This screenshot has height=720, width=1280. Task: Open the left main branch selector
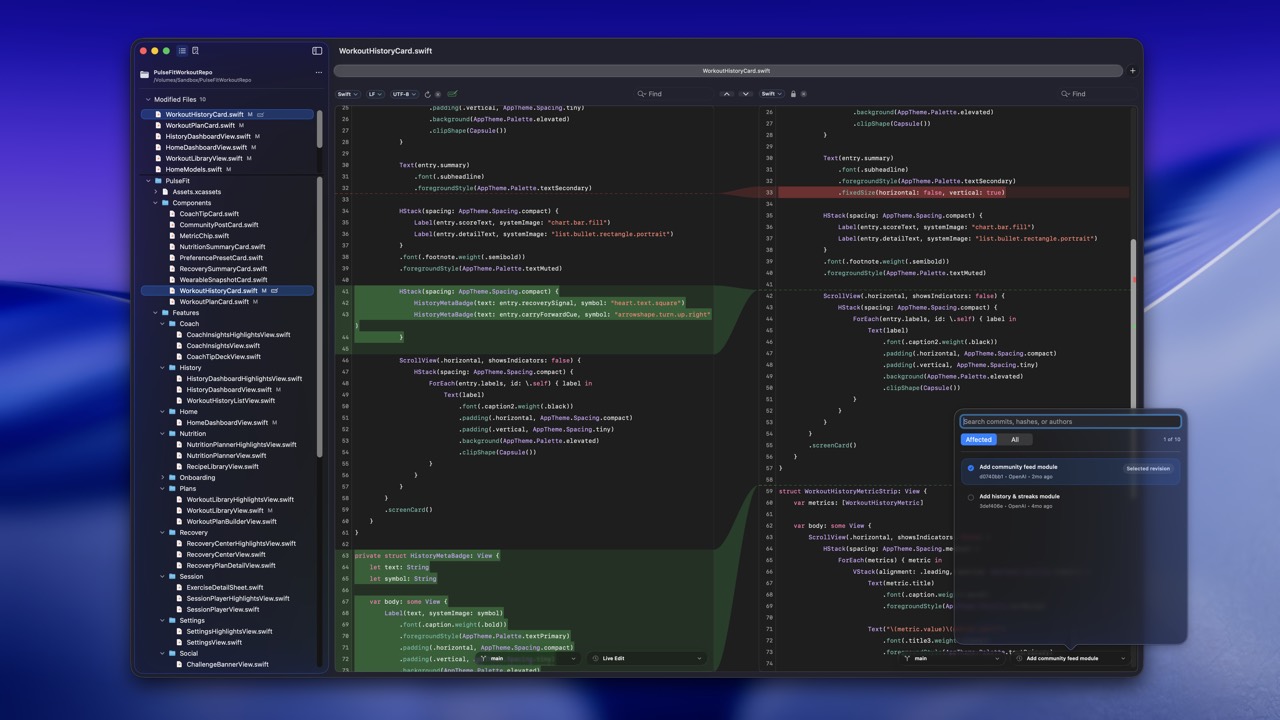[x=528, y=658]
